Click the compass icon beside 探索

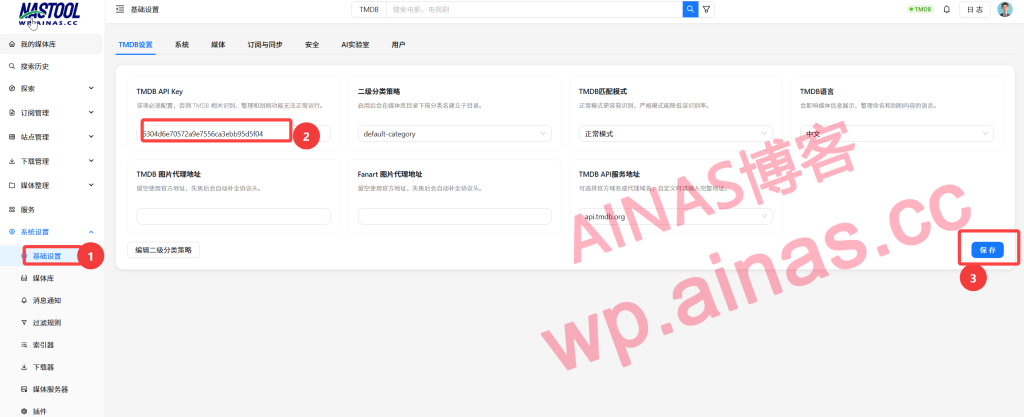12,88
